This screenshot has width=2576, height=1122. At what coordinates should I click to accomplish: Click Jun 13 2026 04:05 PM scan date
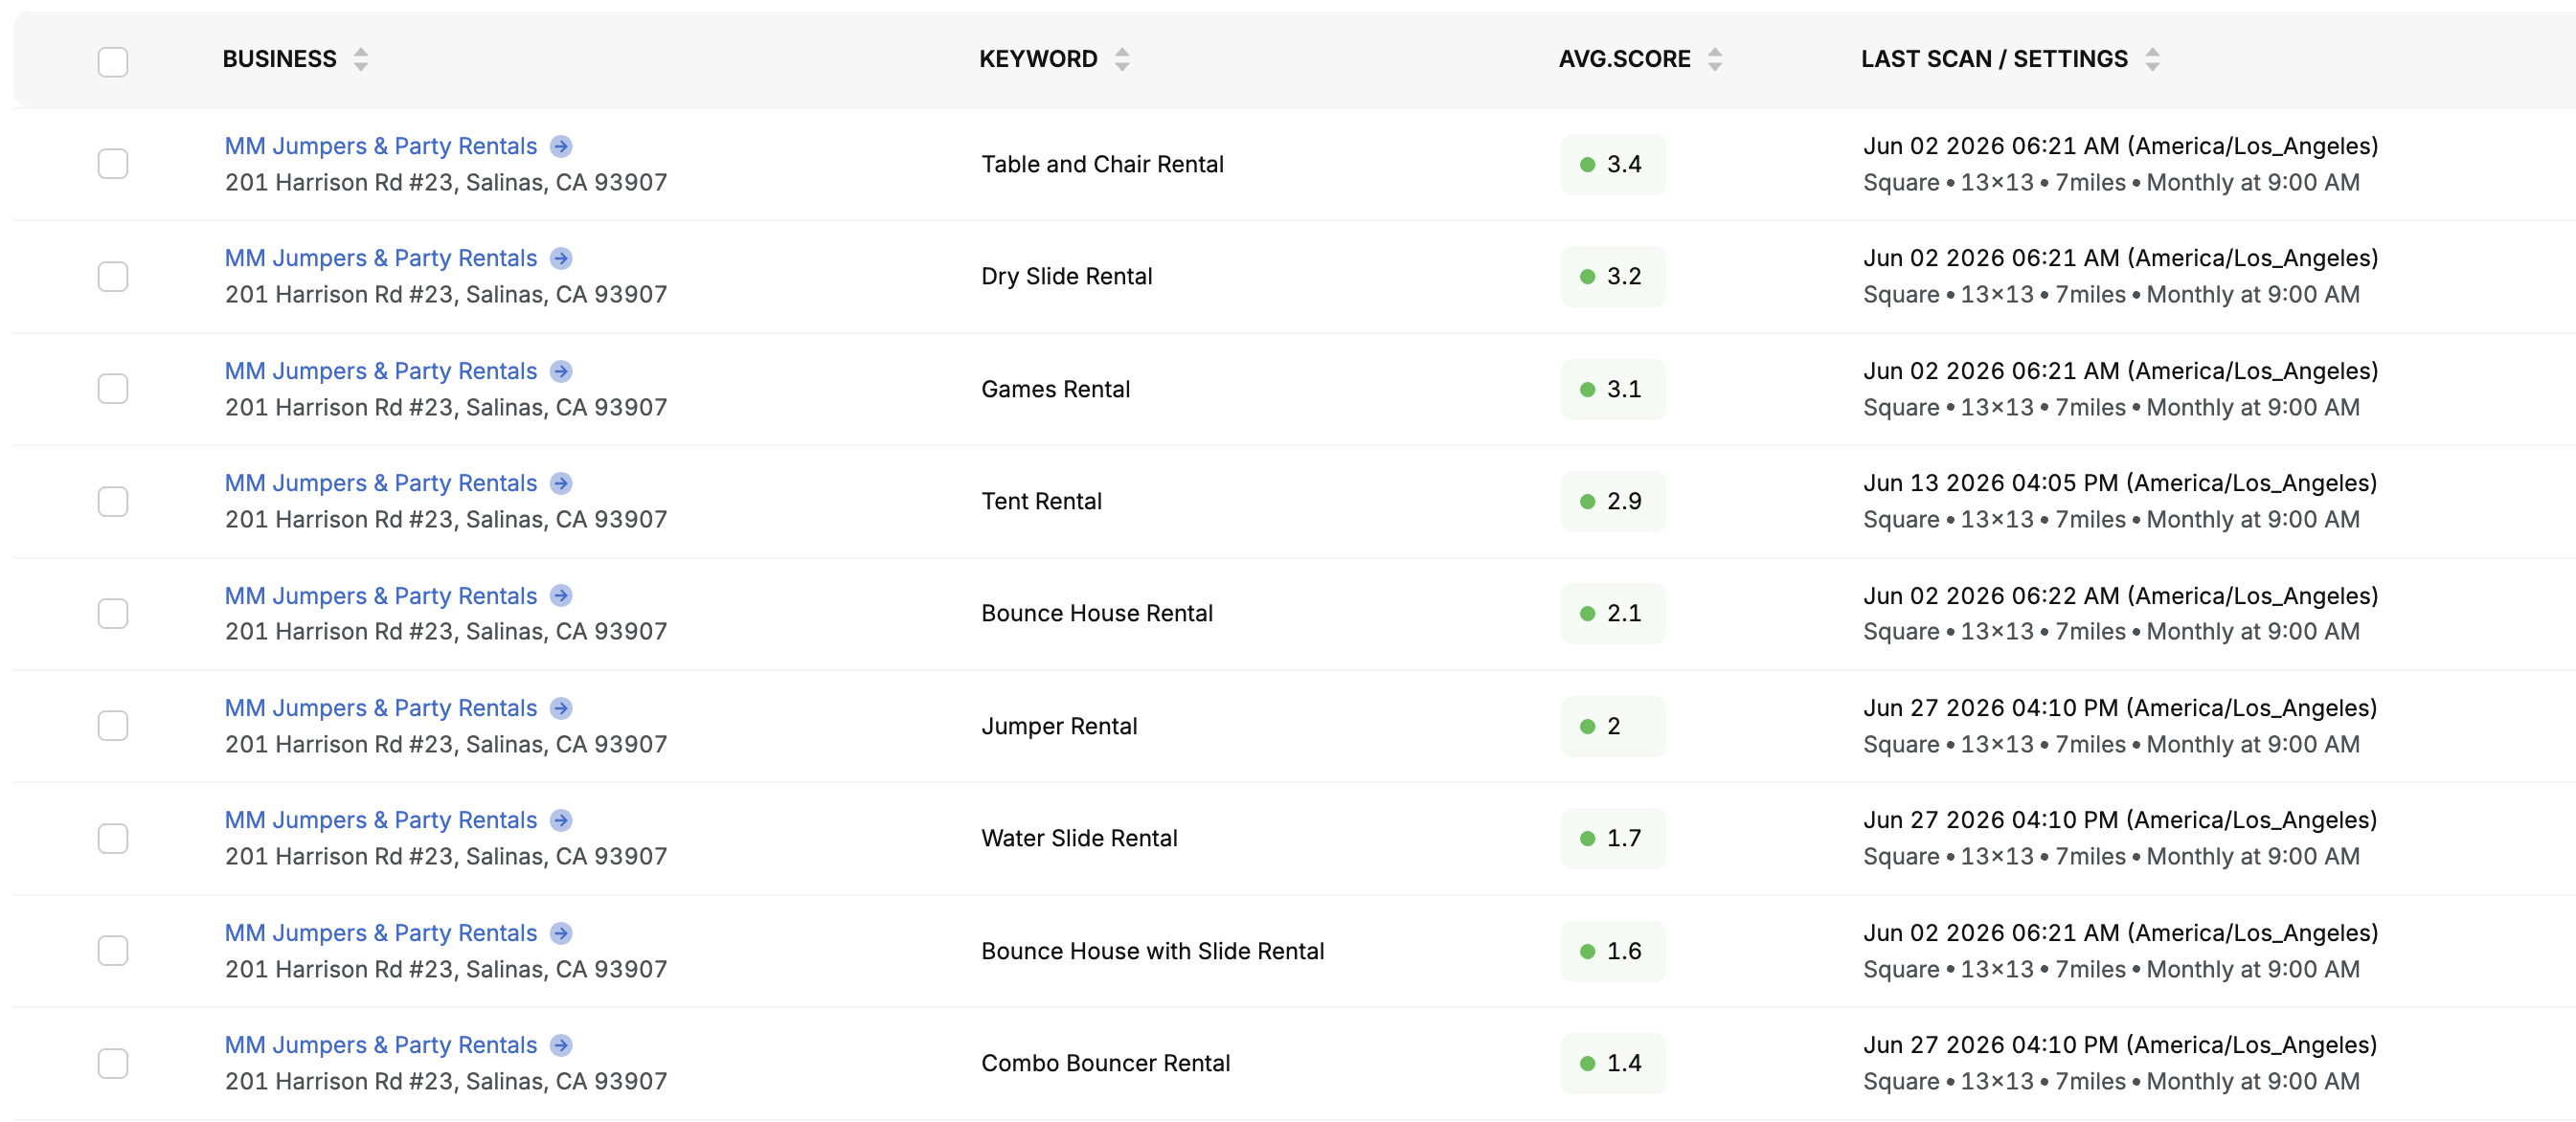click(x=2119, y=483)
